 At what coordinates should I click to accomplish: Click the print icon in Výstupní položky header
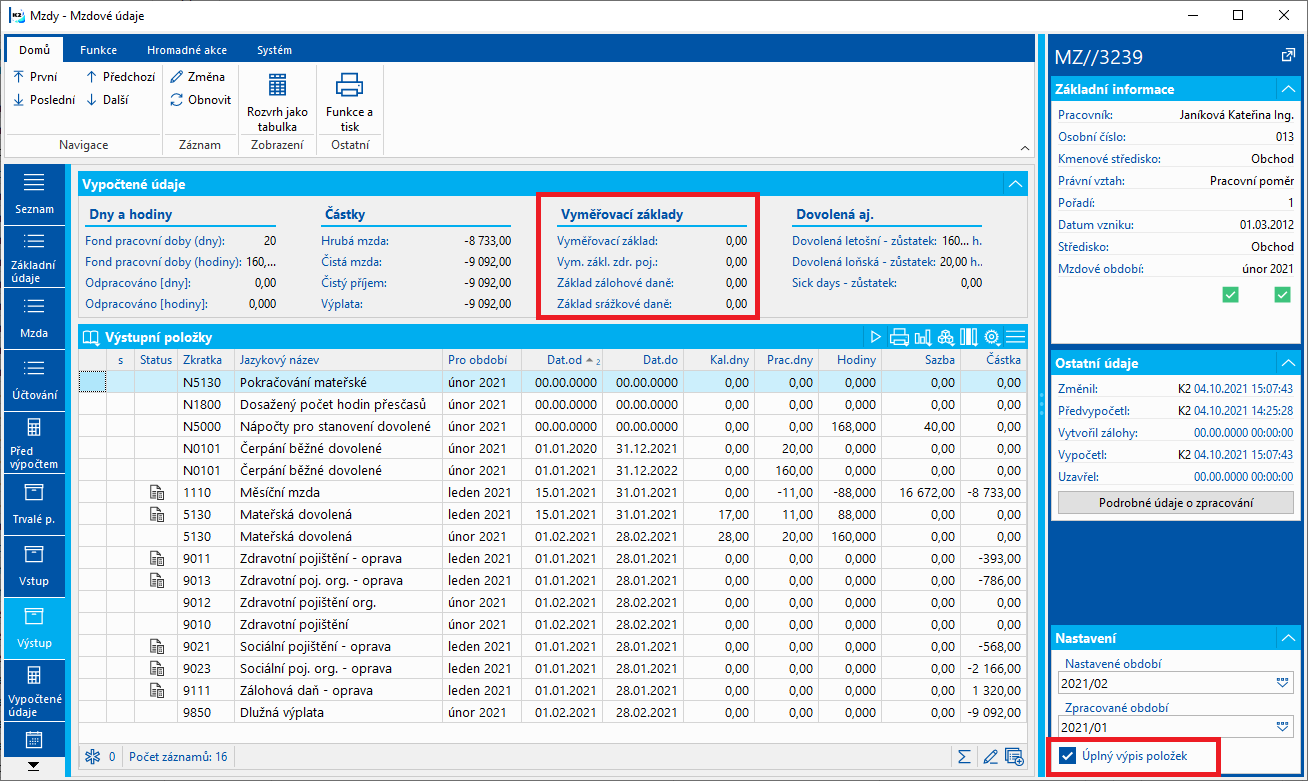coord(899,337)
